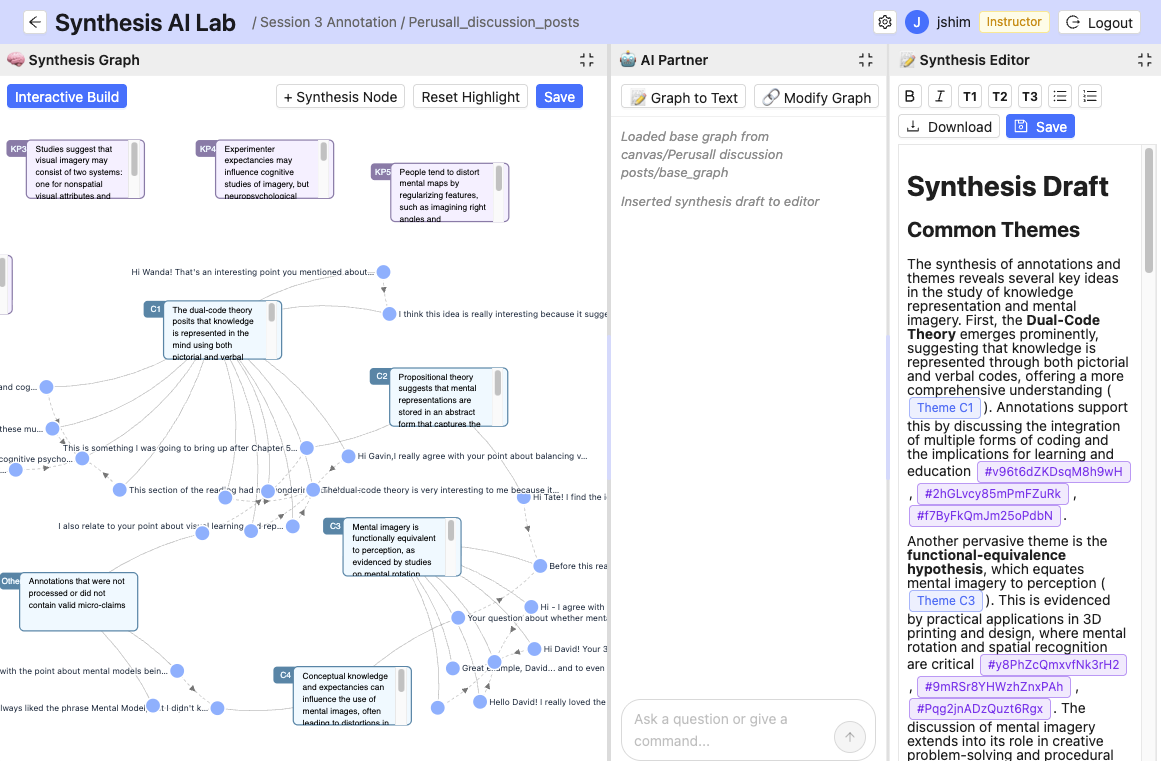The height and width of the screenshot is (761, 1161).
Task: Collapse the Synthesis Editor panel
Action: [1145, 60]
